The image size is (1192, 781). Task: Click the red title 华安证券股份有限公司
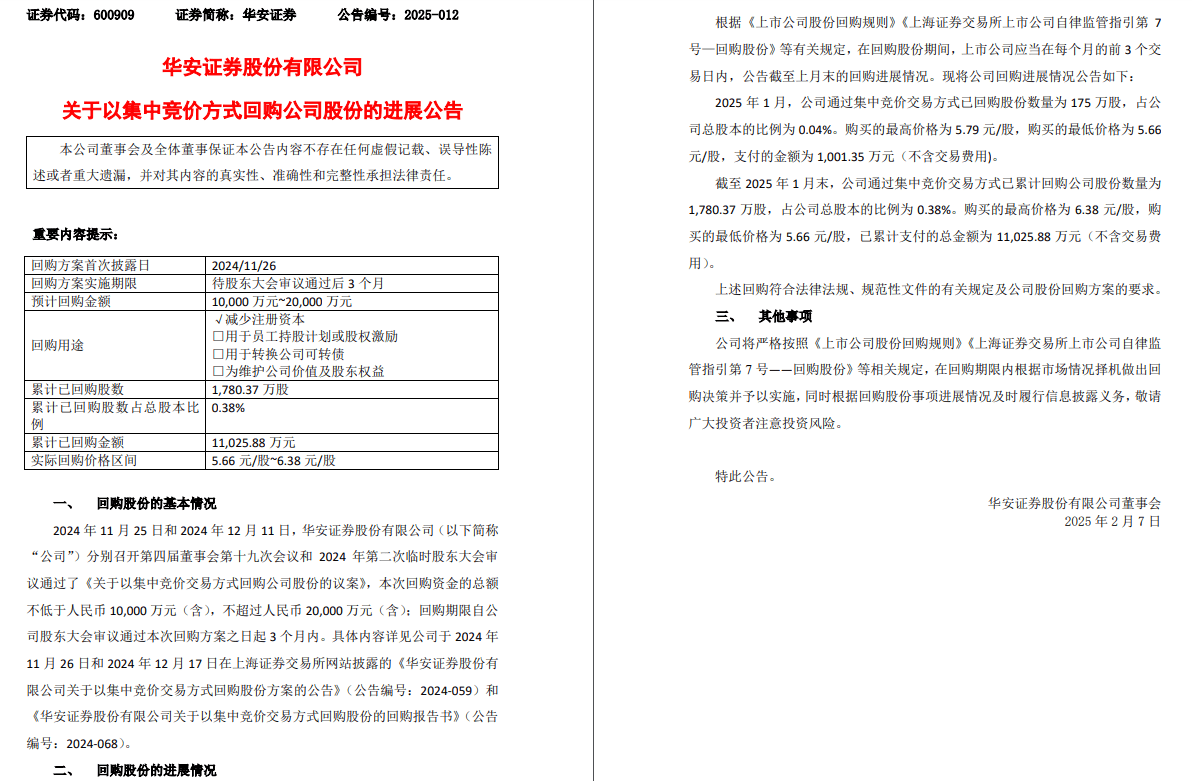(x=262, y=68)
